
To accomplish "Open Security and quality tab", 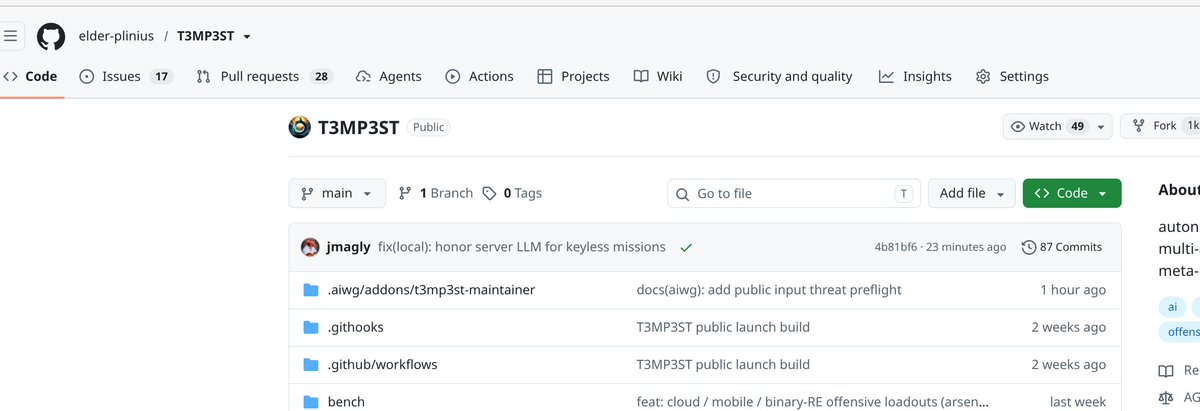I will click(x=779, y=76).
